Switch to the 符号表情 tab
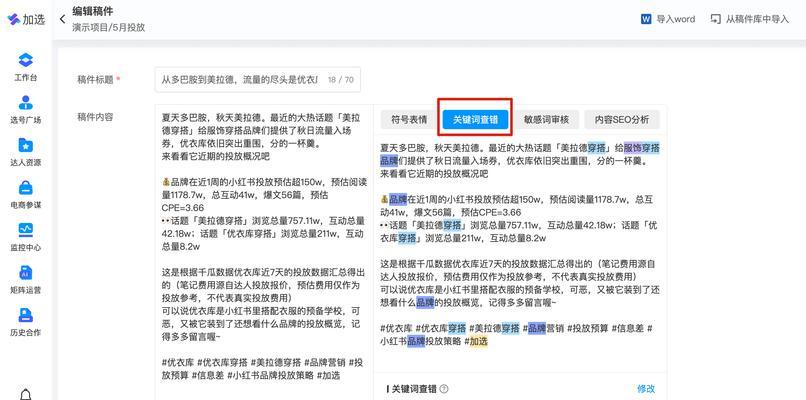 [409, 120]
